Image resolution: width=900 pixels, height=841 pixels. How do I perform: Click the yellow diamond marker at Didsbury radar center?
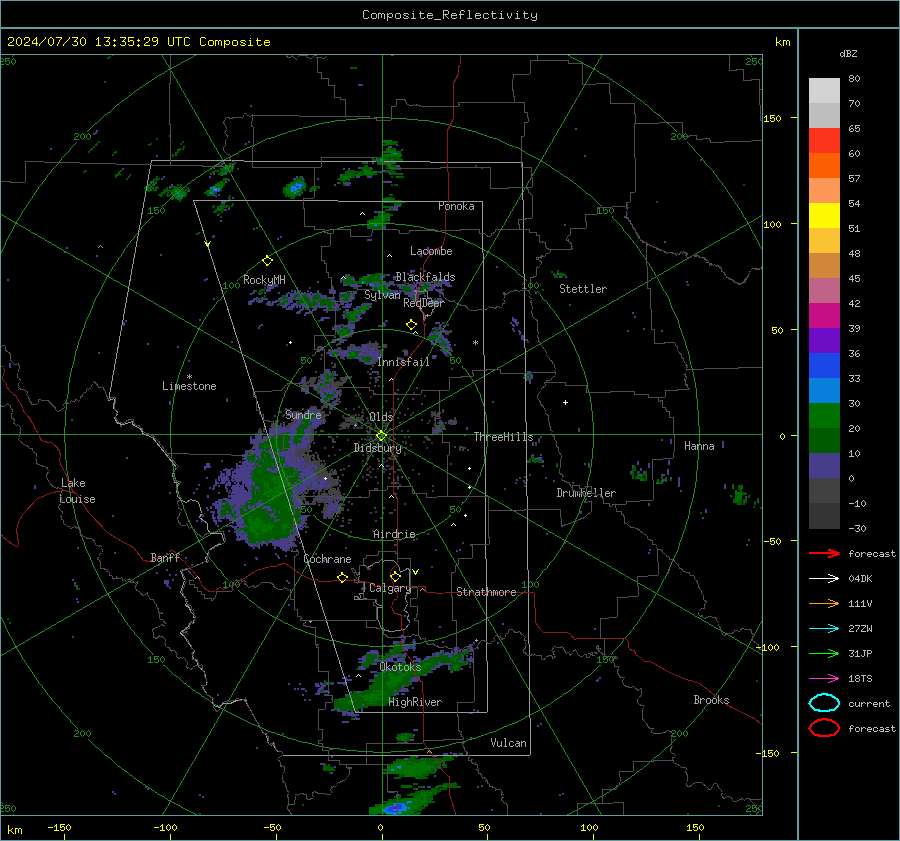[x=381, y=436]
